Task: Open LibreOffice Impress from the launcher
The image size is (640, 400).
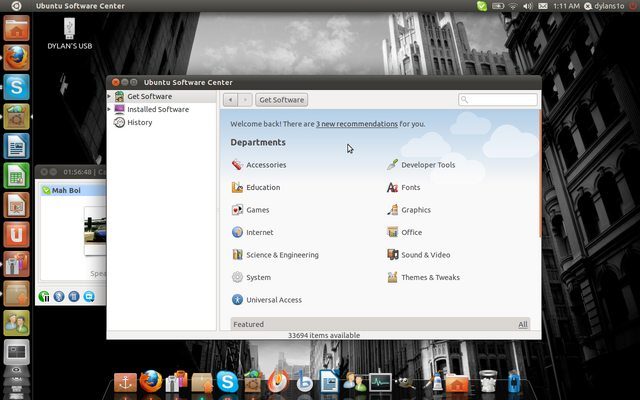Action: pos(16,205)
